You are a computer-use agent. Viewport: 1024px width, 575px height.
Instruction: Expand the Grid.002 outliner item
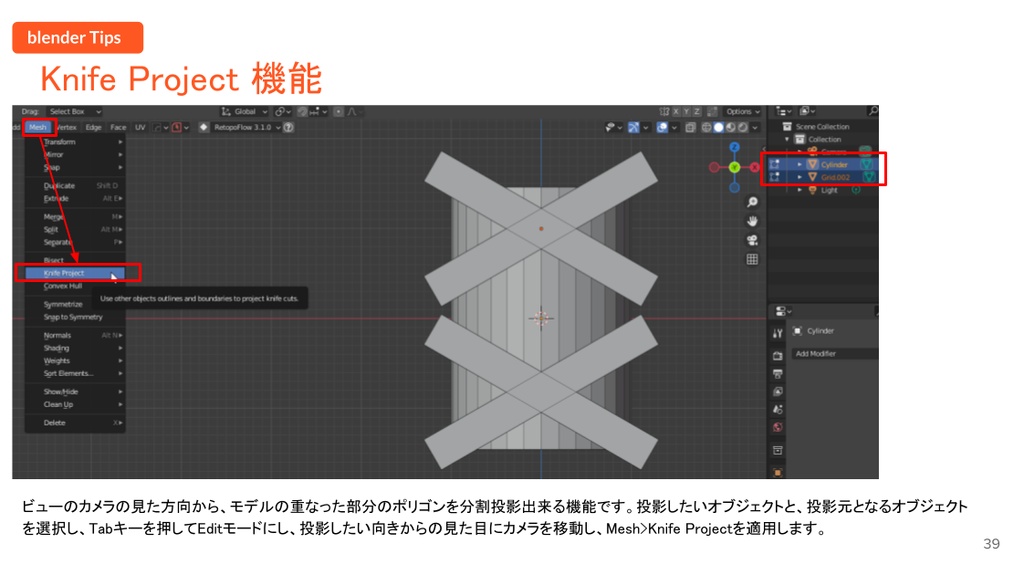799,177
